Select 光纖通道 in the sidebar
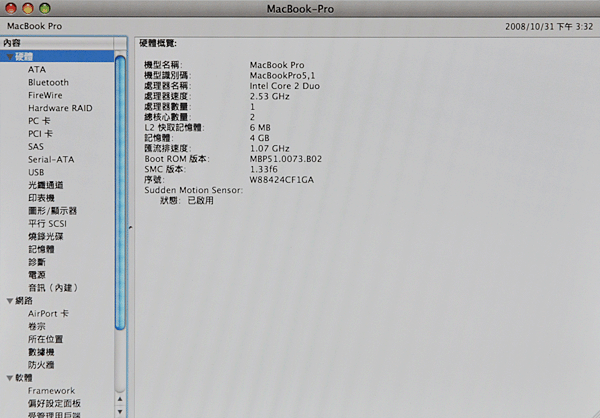600x418 pixels. pyautogui.click(x=46, y=185)
